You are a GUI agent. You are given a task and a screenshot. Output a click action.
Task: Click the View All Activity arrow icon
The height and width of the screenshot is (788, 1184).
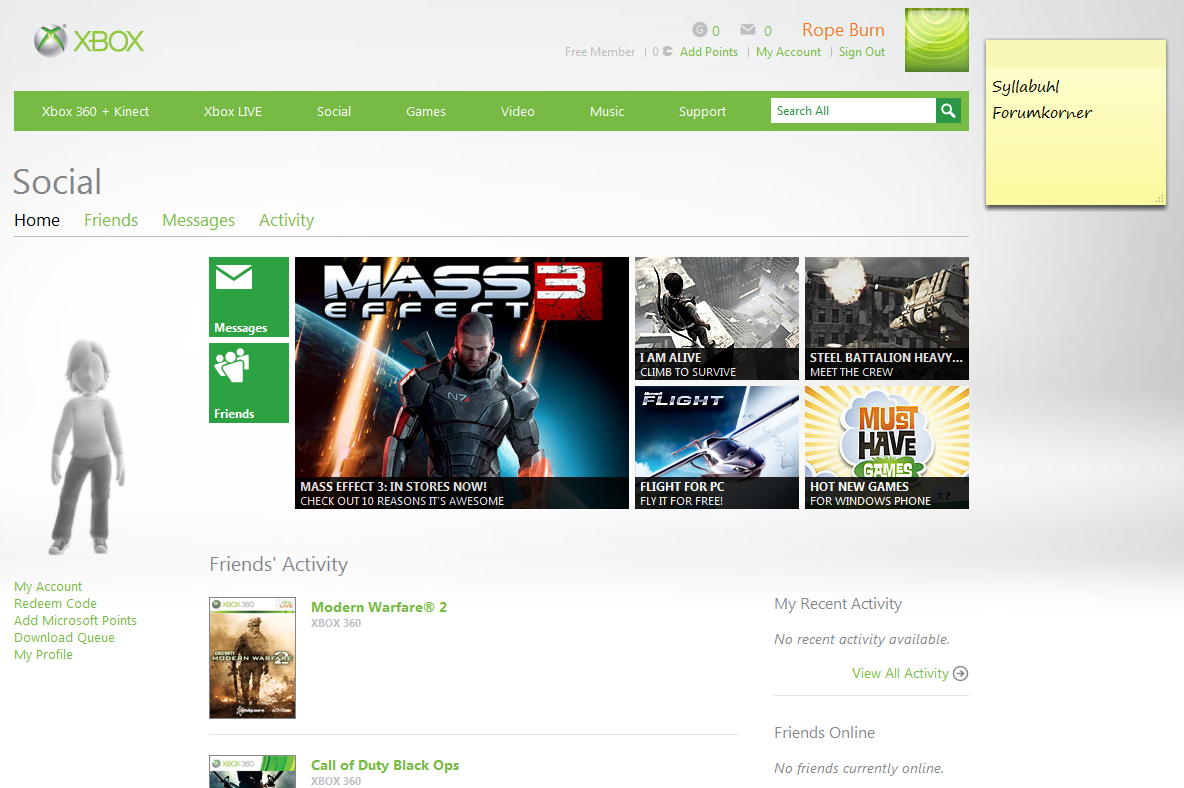pyautogui.click(x=960, y=673)
